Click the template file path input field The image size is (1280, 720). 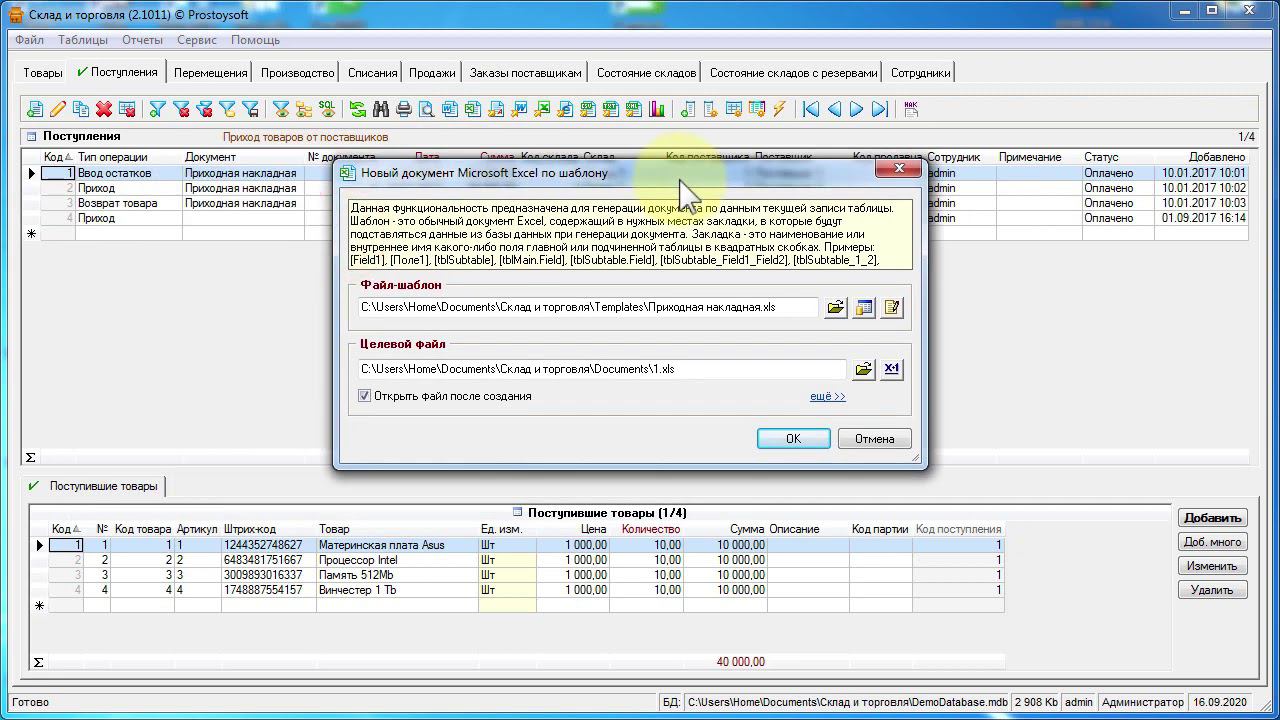click(x=588, y=307)
